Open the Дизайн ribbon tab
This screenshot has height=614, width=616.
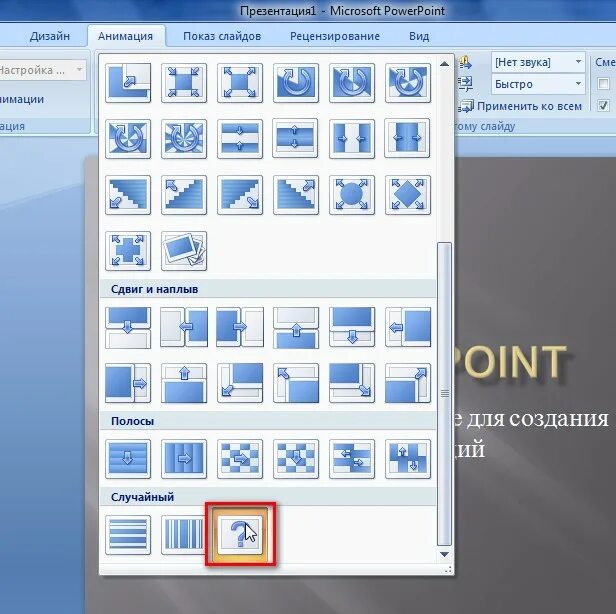coord(50,36)
